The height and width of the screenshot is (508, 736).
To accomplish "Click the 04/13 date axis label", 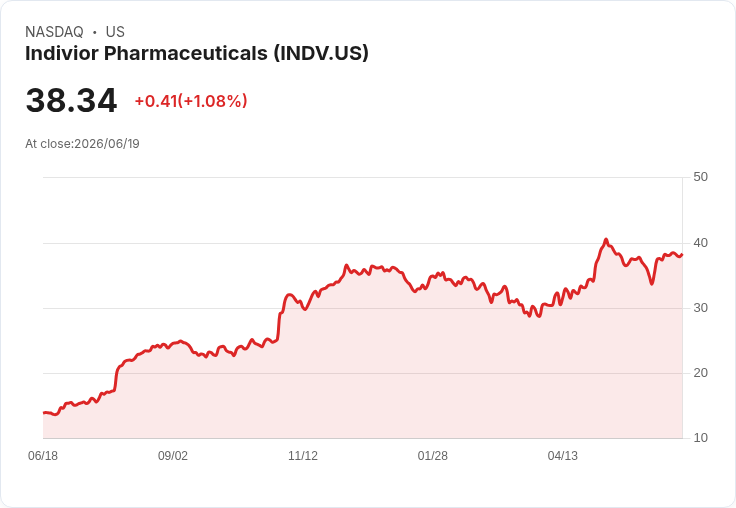I will pos(563,456).
